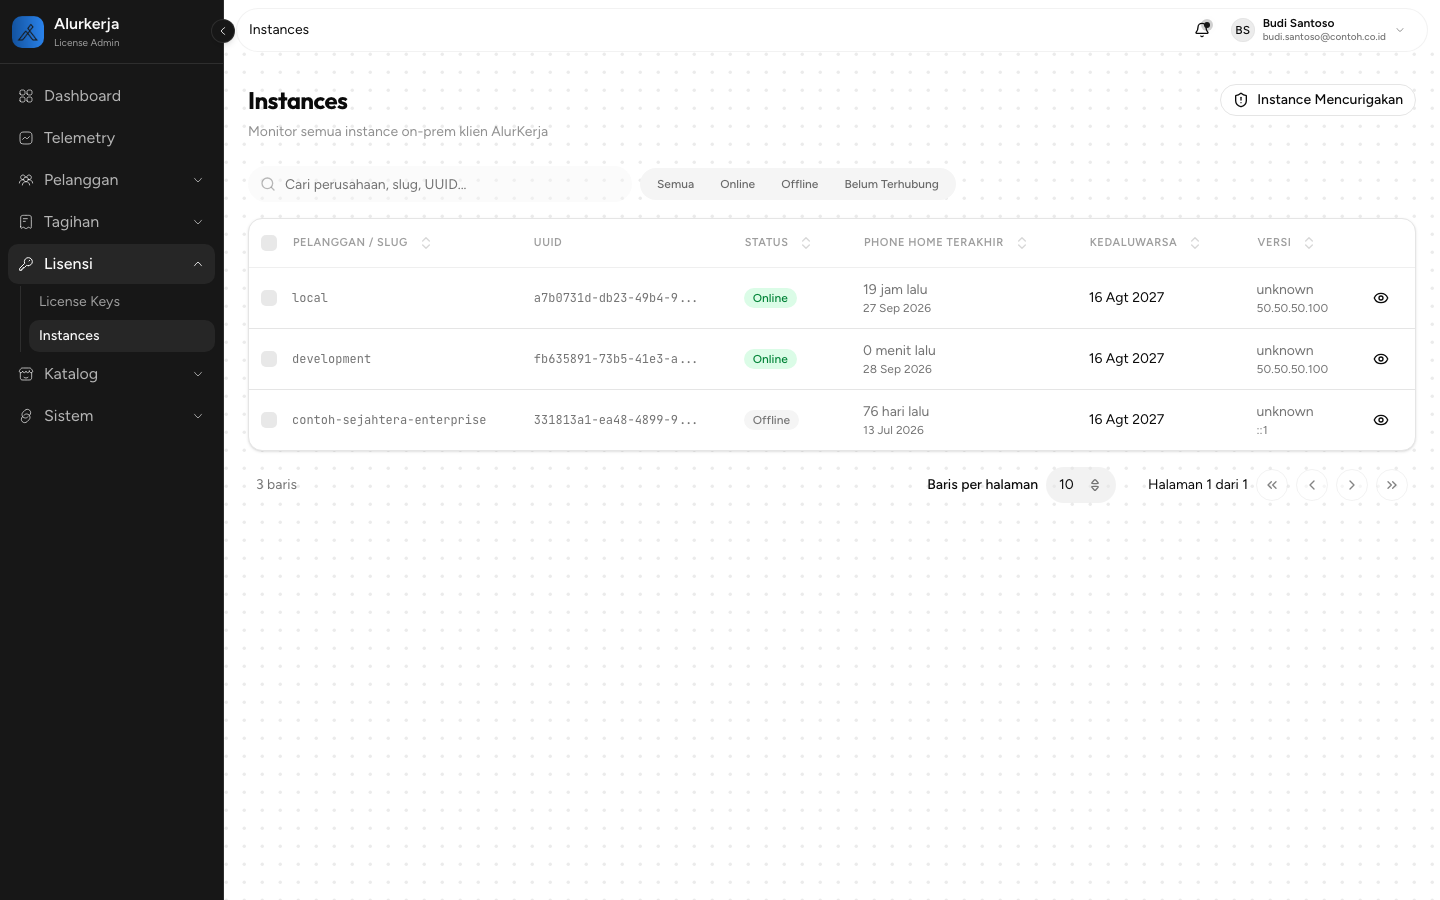Expand the Pelanggan menu chevron
This screenshot has height=900, width=1440.
(x=198, y=180)
